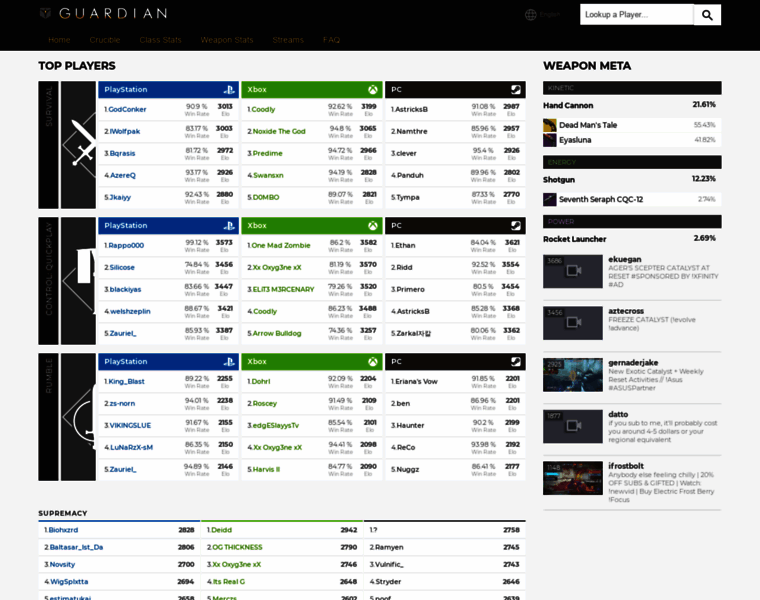760x600 pixels.
Task: Click PC platform logo in Control Quickplay header
Action: 516,226
